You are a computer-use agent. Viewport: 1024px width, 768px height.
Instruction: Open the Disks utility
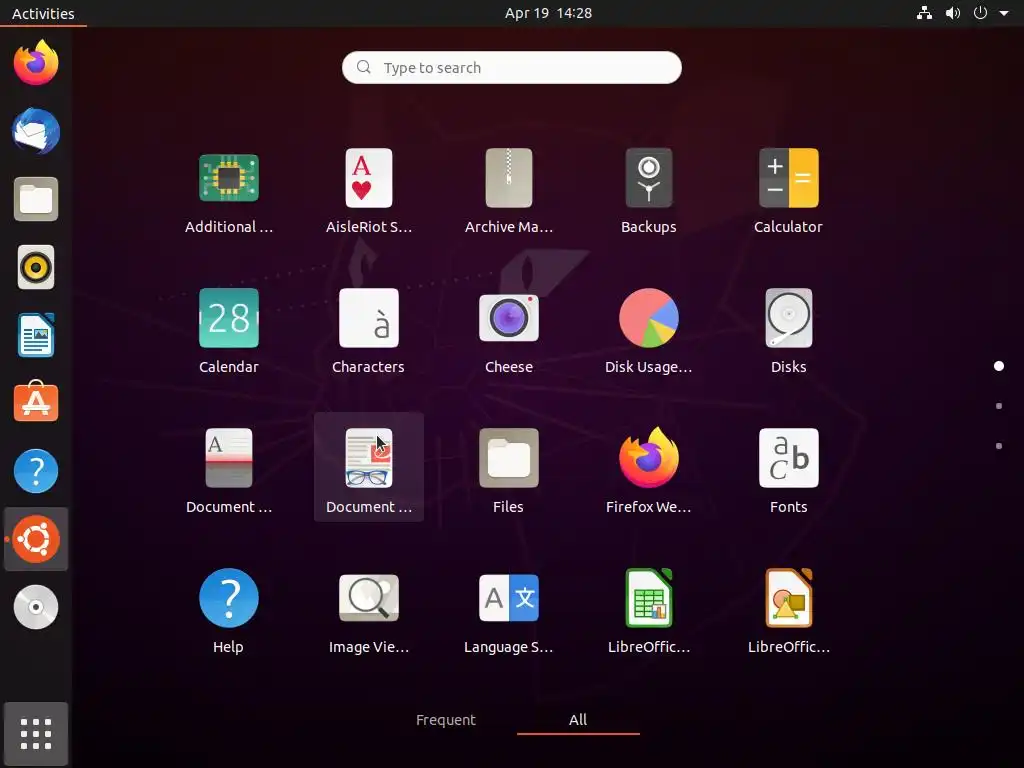pos(788,318)
